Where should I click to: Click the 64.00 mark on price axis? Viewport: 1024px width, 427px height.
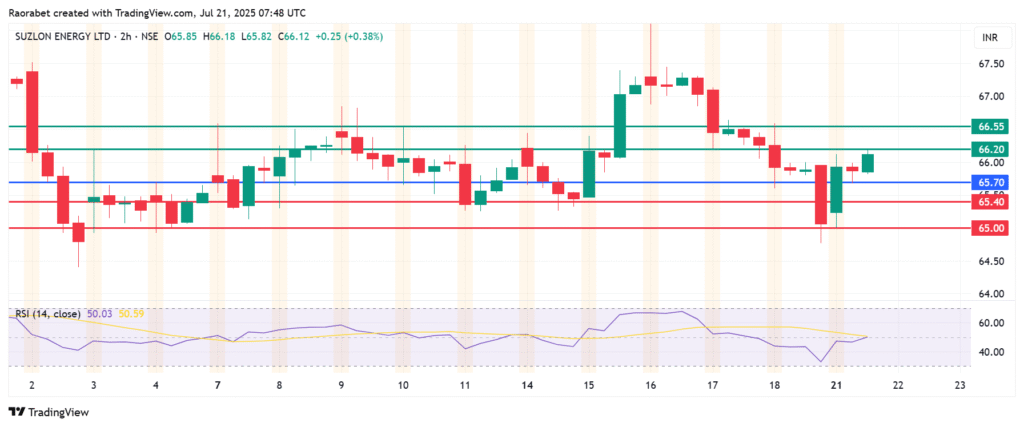coord(991,294)
